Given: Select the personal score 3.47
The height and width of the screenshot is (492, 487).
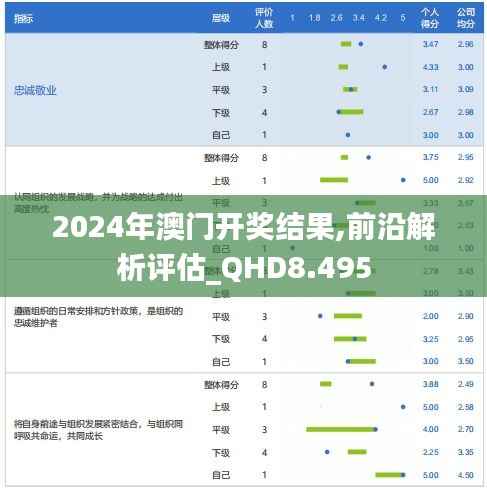Looking at the screenshot, I should click(x=430, y=44).
